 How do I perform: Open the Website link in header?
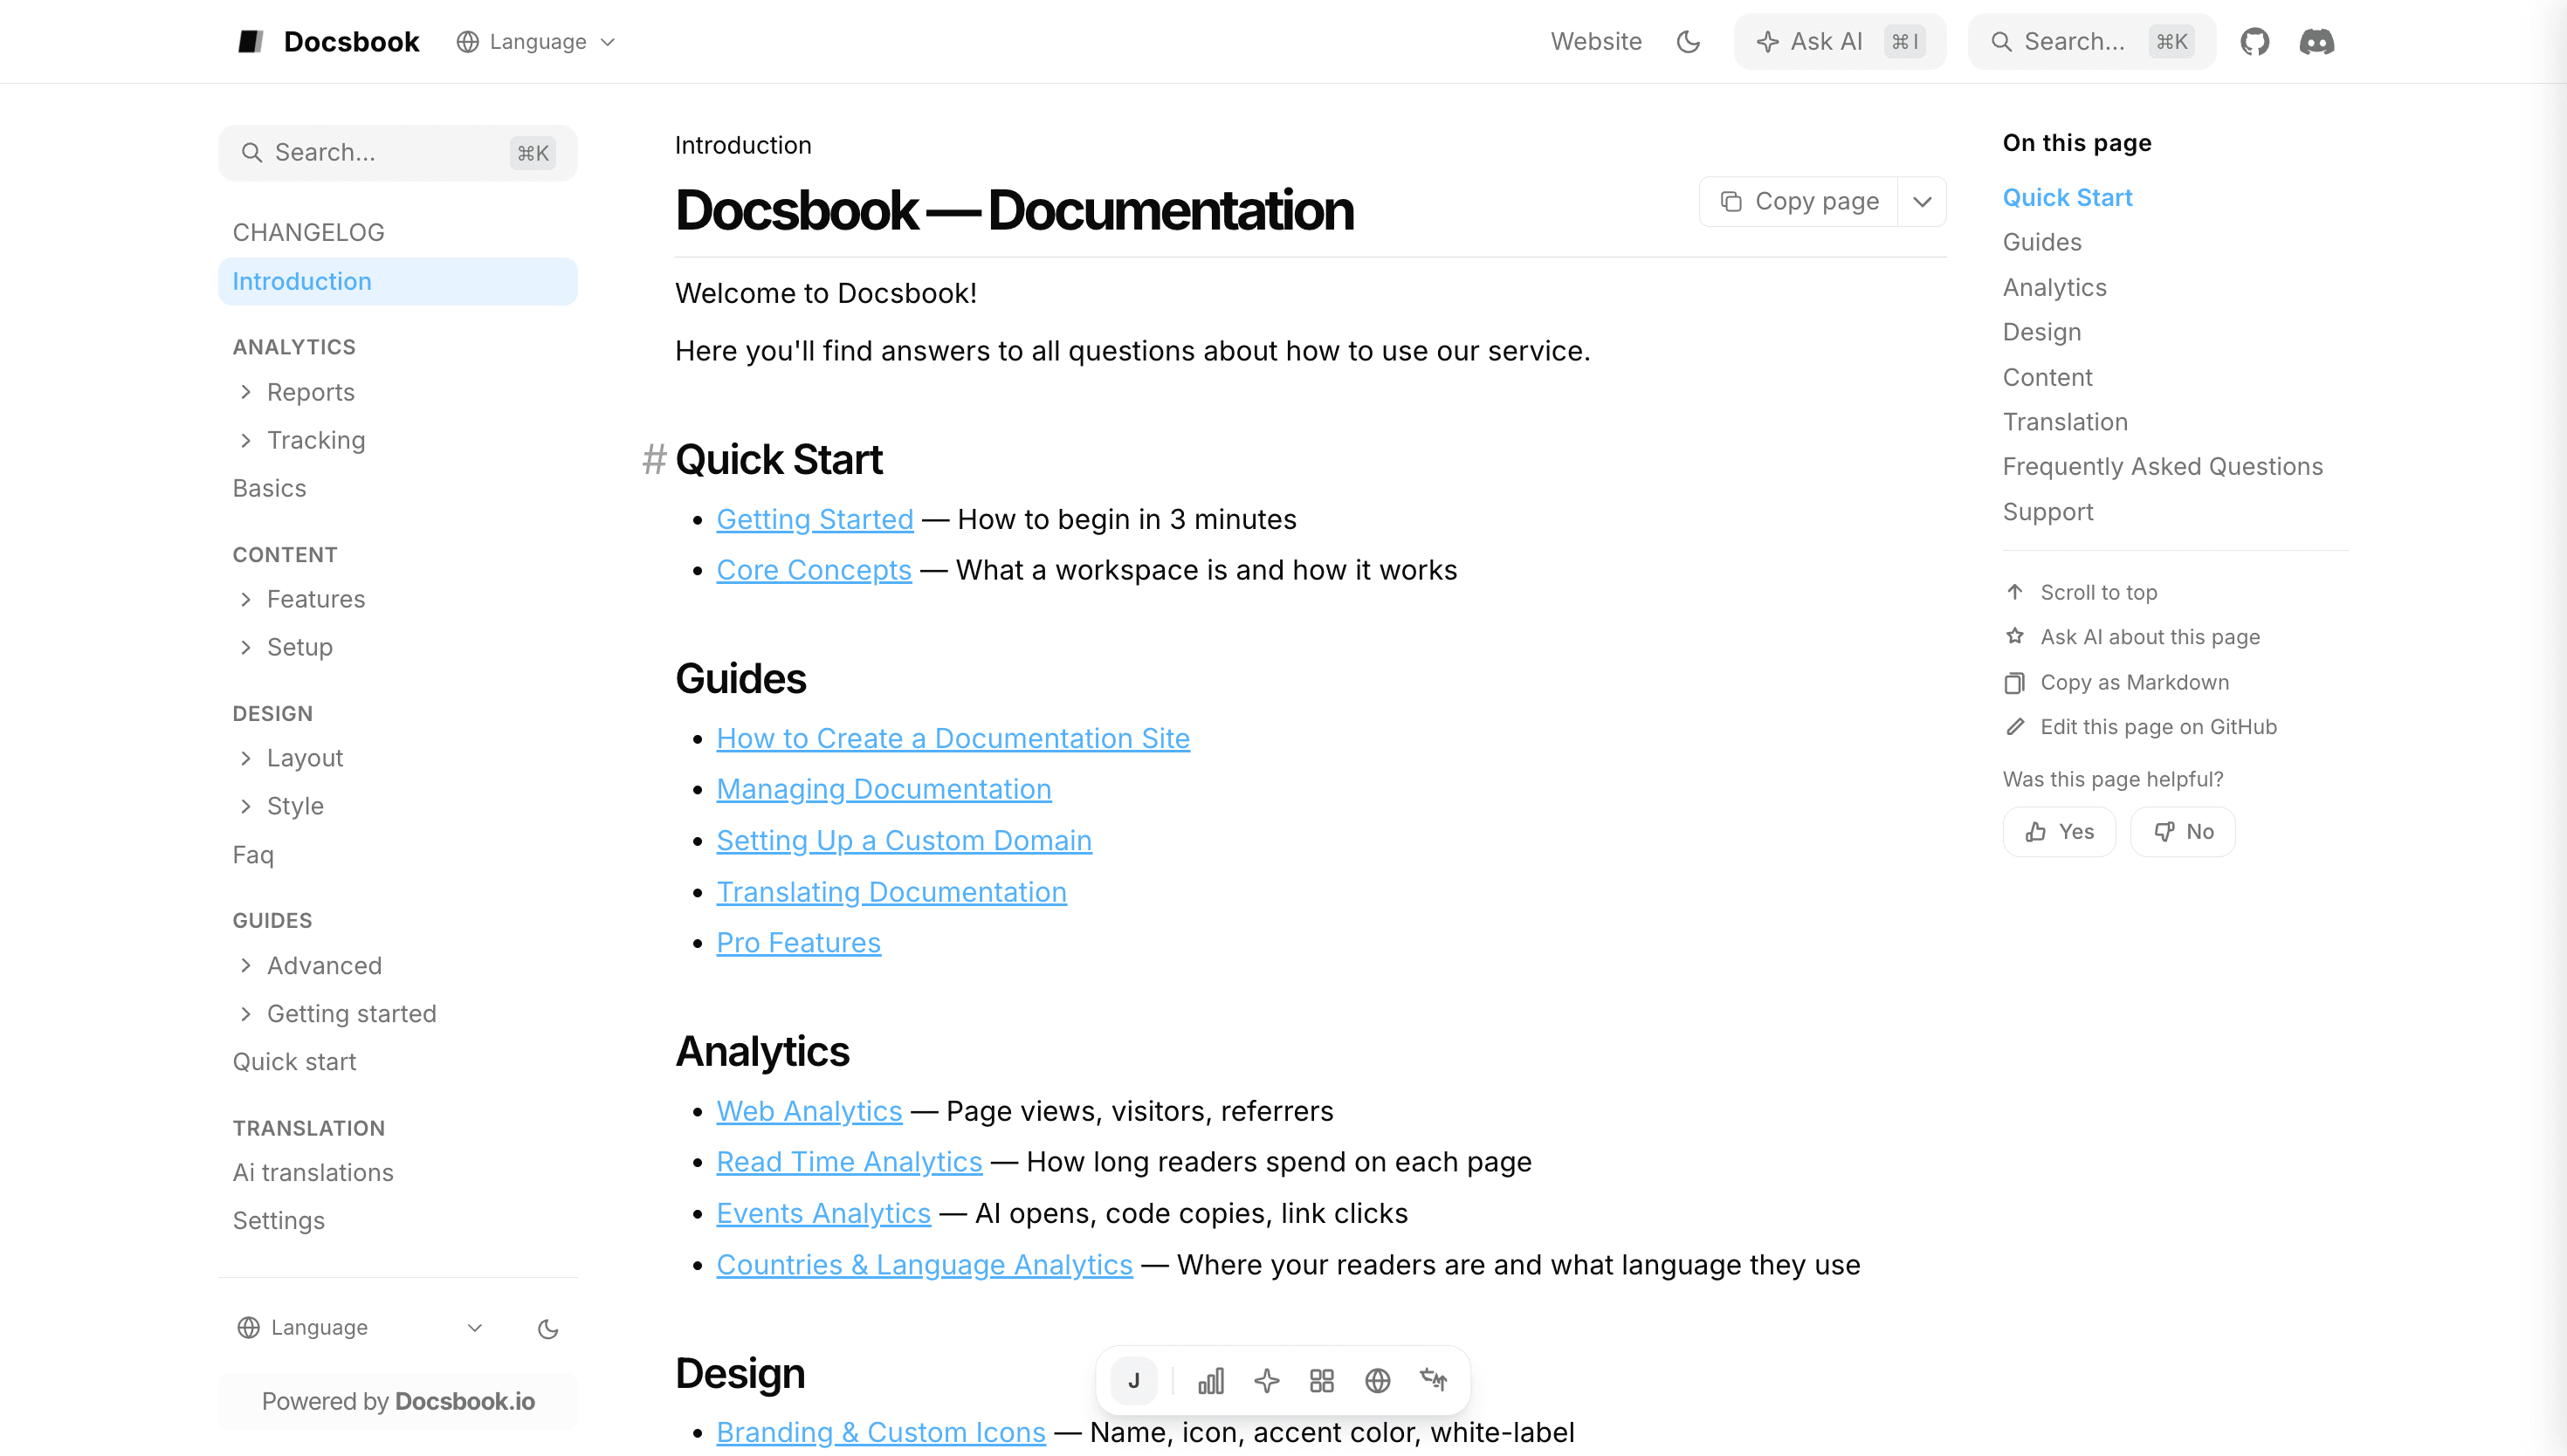[1596, 42]
